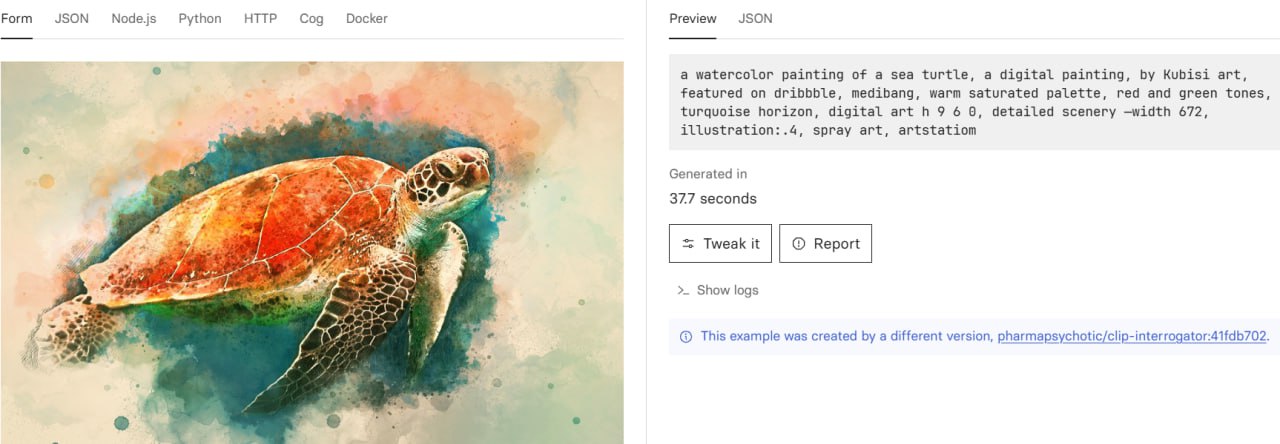Open the HTTP tab
This screenshot has width=1280, height=444.
[x=260, y=18]
